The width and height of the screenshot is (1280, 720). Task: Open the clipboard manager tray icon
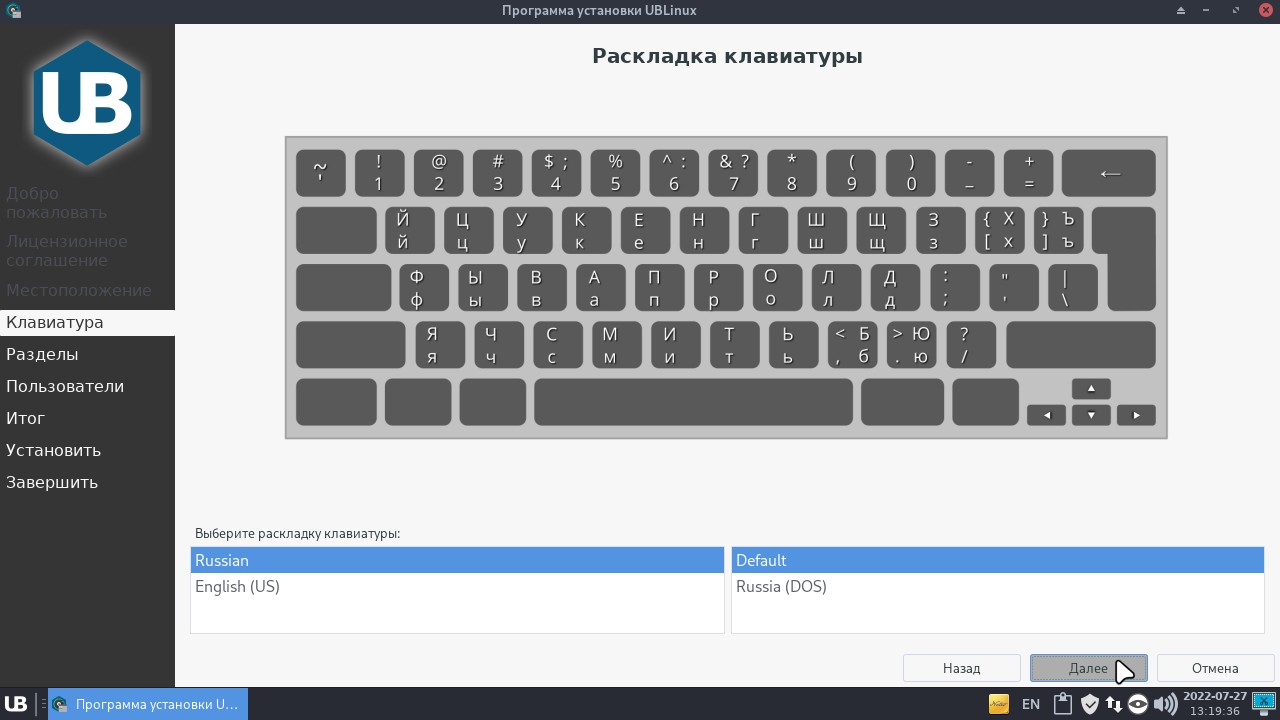click(1062, 704)
